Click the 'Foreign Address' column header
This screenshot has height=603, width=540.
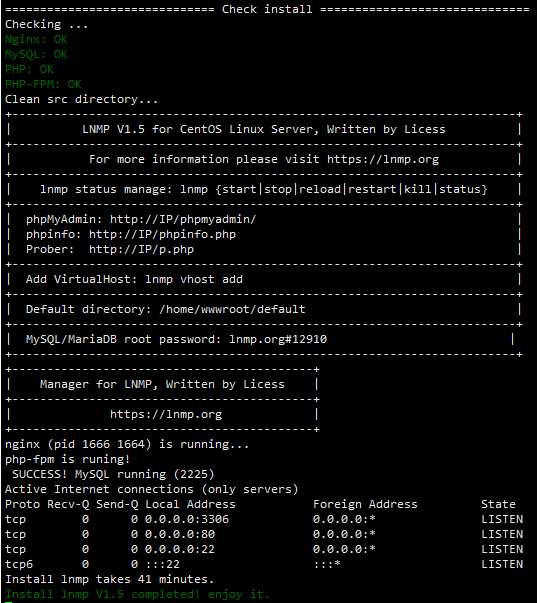tap(365, 504)
